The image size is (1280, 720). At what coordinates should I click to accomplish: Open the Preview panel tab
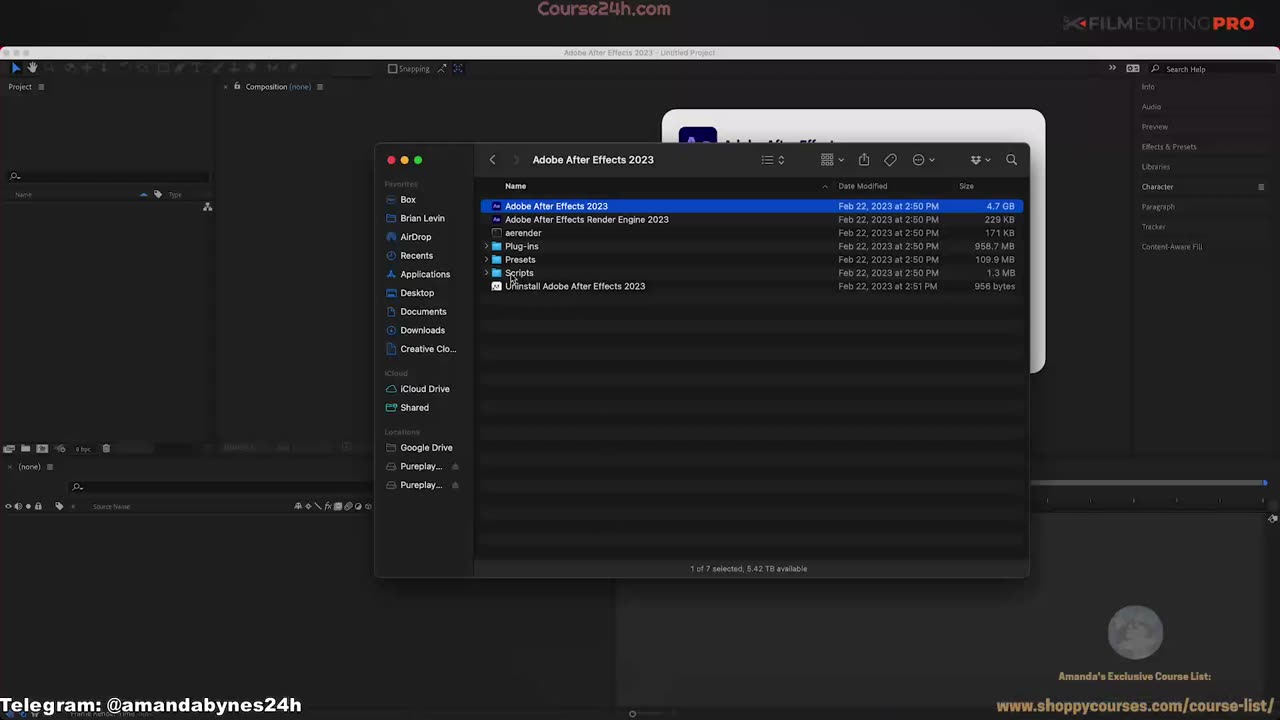[x=1155, y=127]
